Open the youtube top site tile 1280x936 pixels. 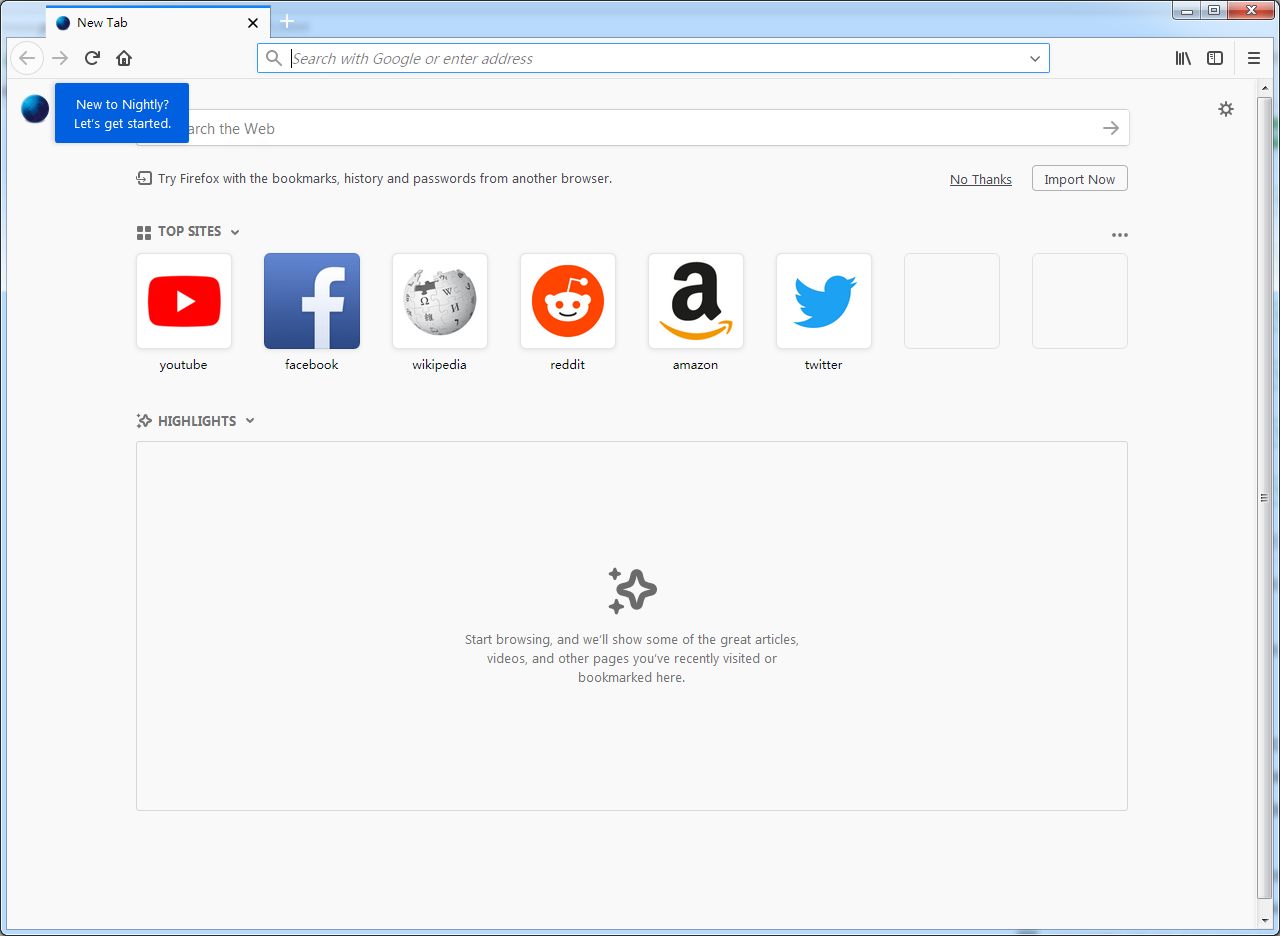click(184, 301)
